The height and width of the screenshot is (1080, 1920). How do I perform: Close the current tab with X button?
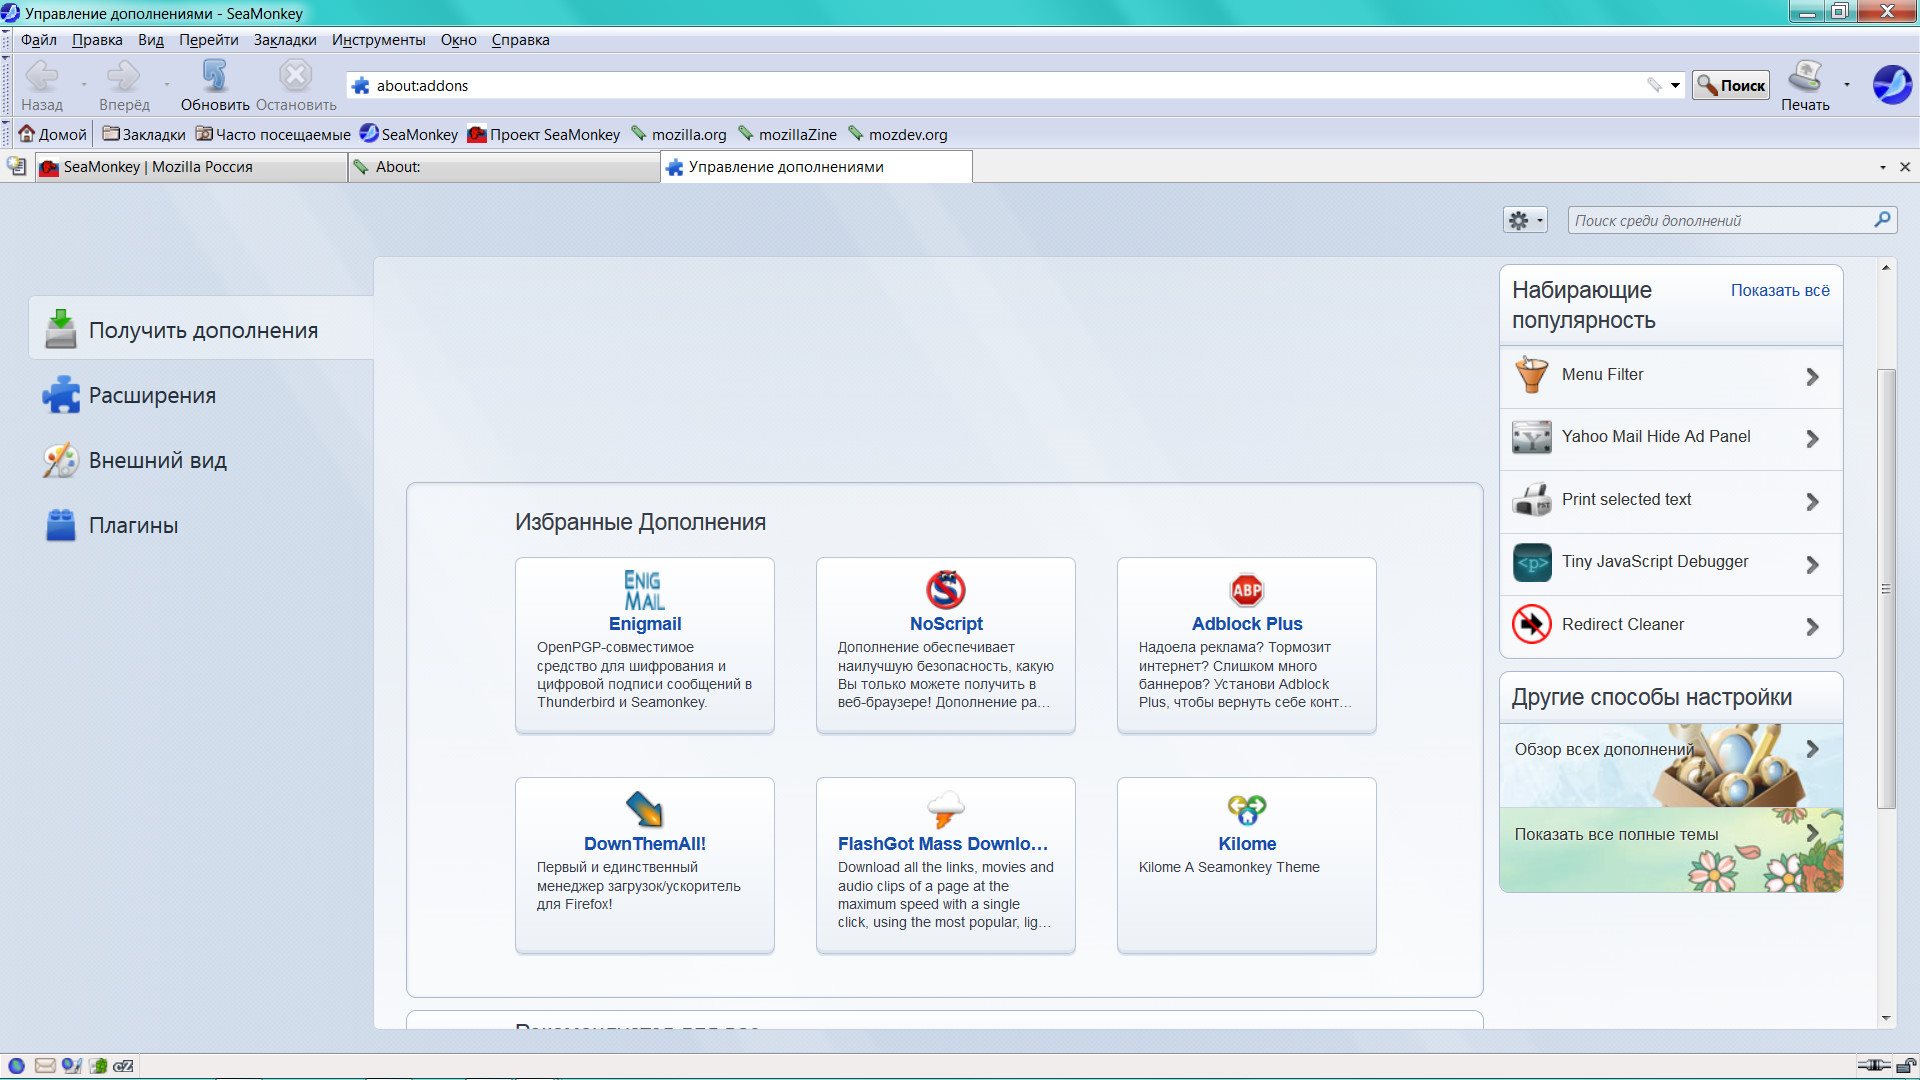point(1905,168)
